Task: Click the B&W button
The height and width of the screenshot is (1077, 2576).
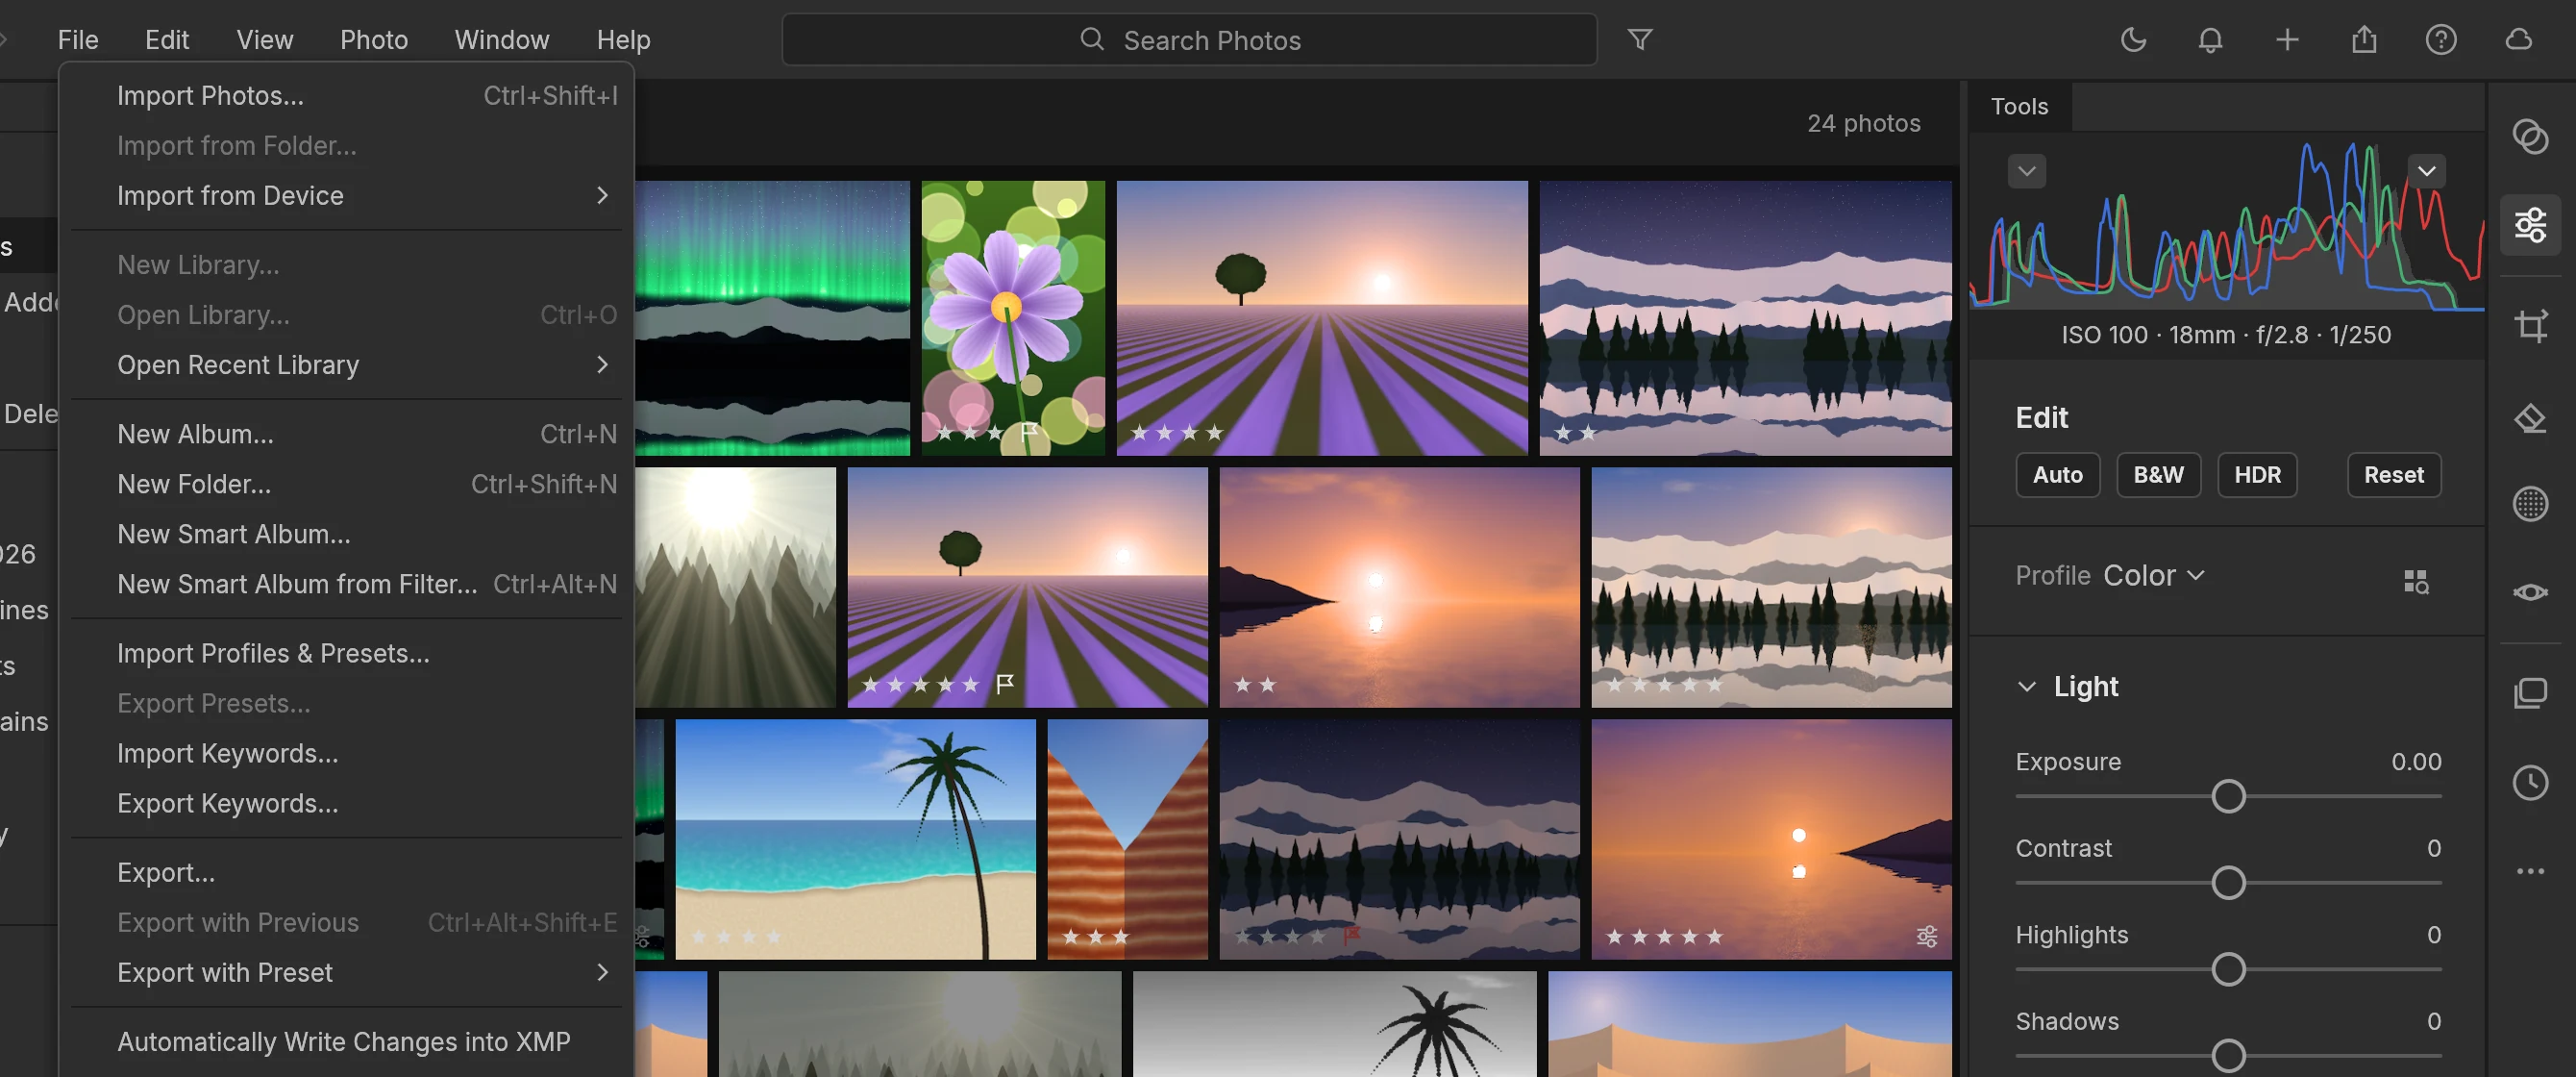Action: (2158, 475)
